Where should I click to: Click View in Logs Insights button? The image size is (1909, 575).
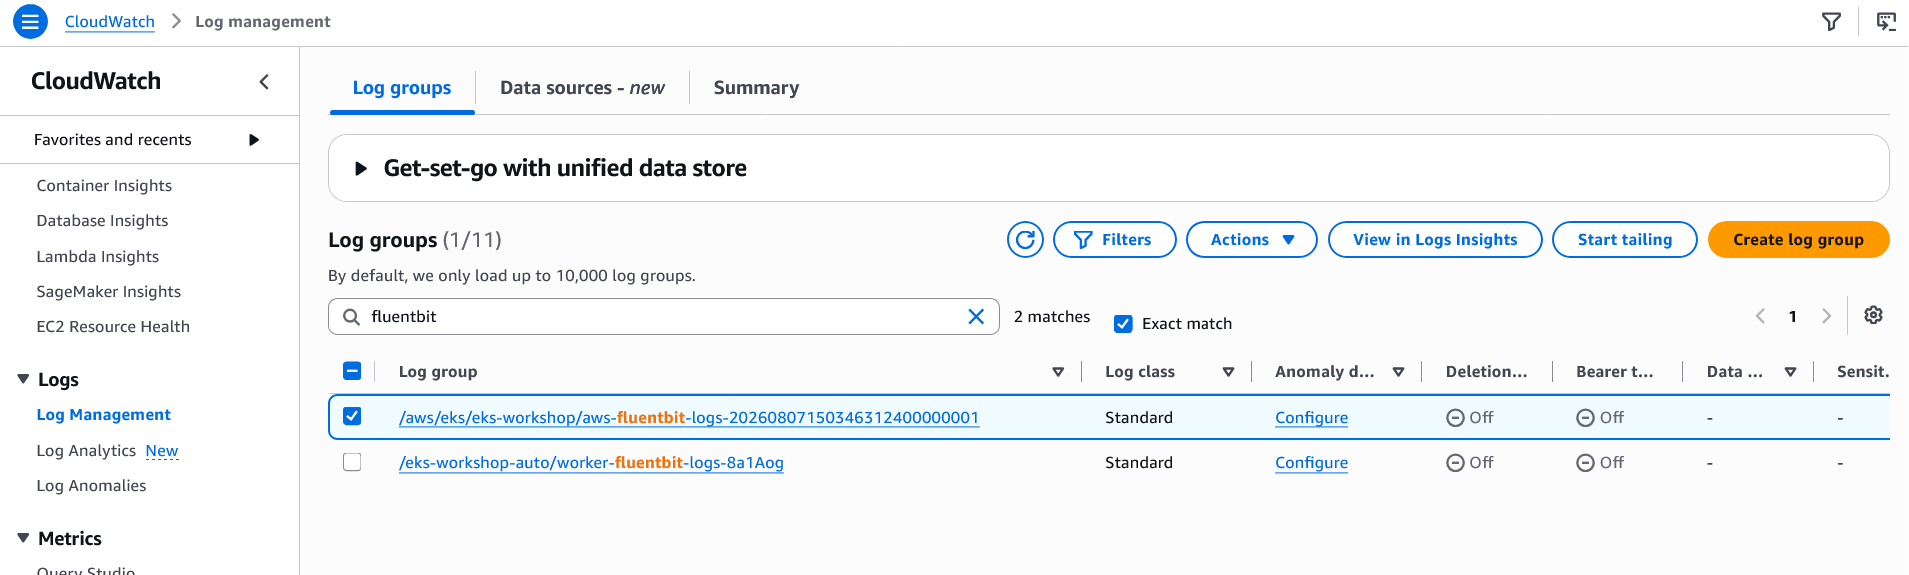[x=1435, y=240]
